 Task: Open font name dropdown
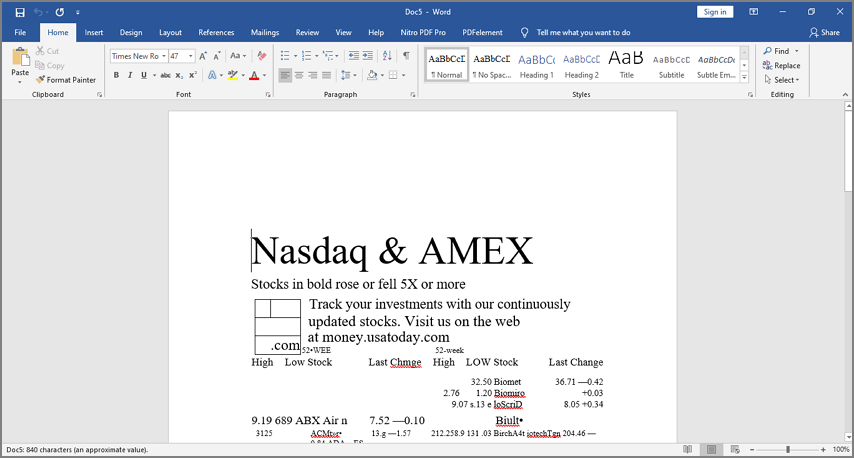[x=163, y=56]
